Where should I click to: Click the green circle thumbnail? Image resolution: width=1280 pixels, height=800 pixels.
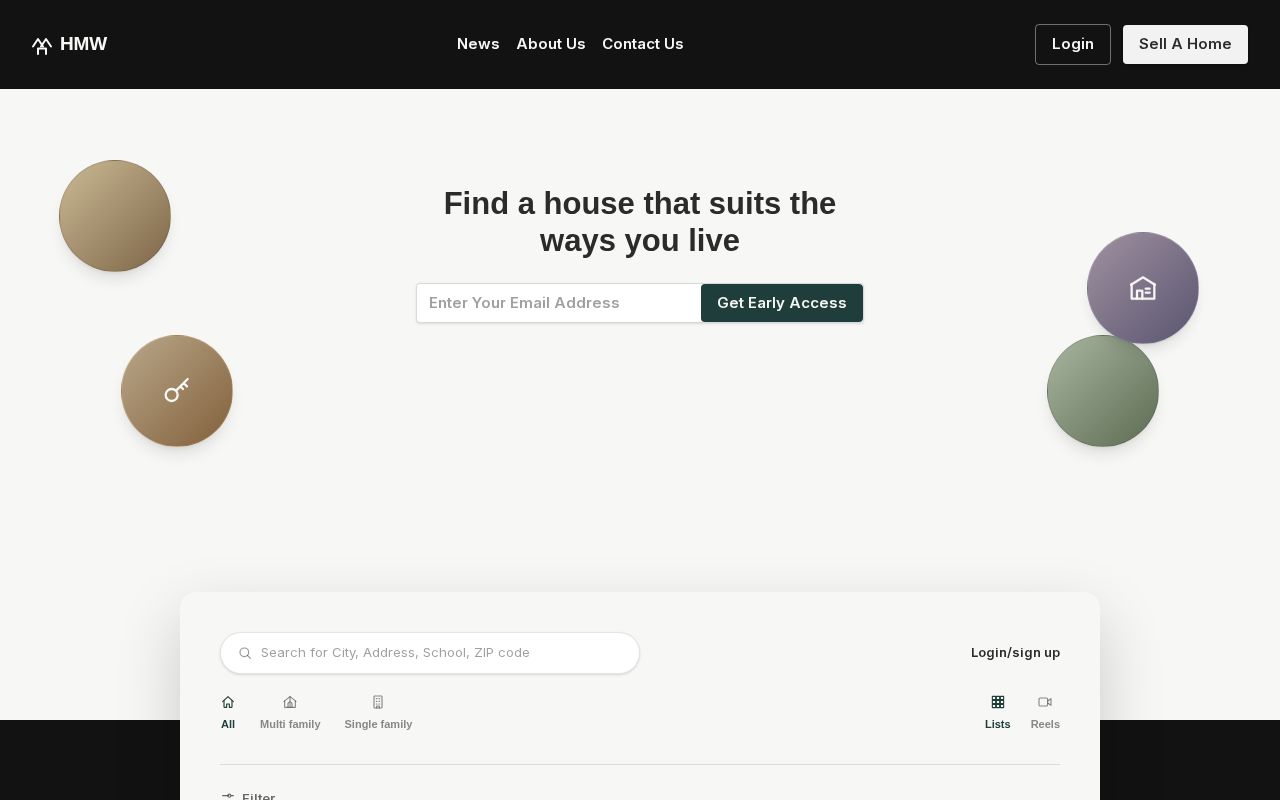click(1103, 391)
